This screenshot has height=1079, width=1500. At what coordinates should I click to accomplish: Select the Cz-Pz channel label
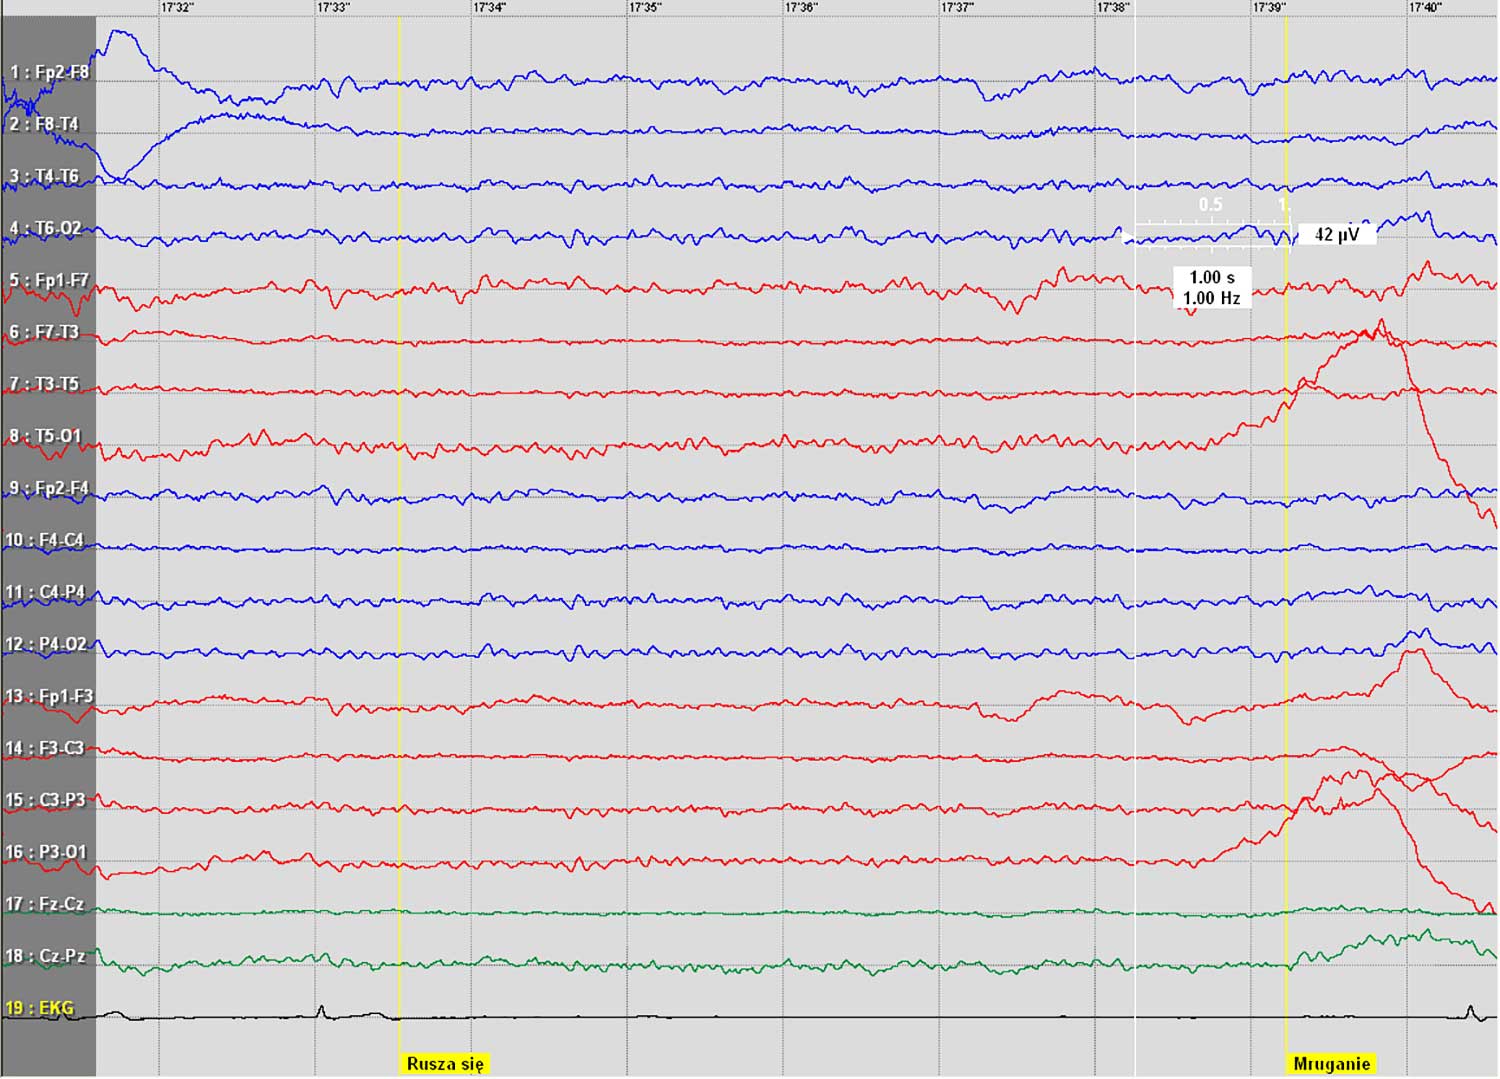click(45, 956)
